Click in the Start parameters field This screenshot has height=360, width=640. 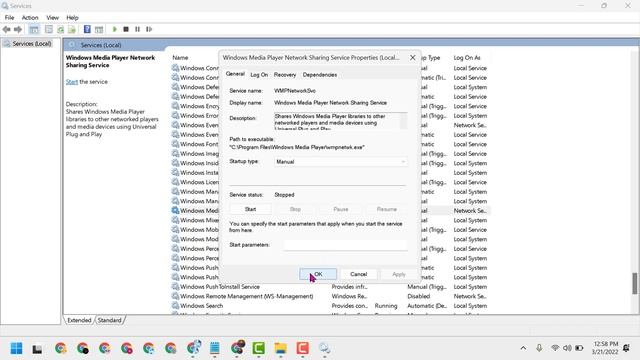[x=345, y=245]
